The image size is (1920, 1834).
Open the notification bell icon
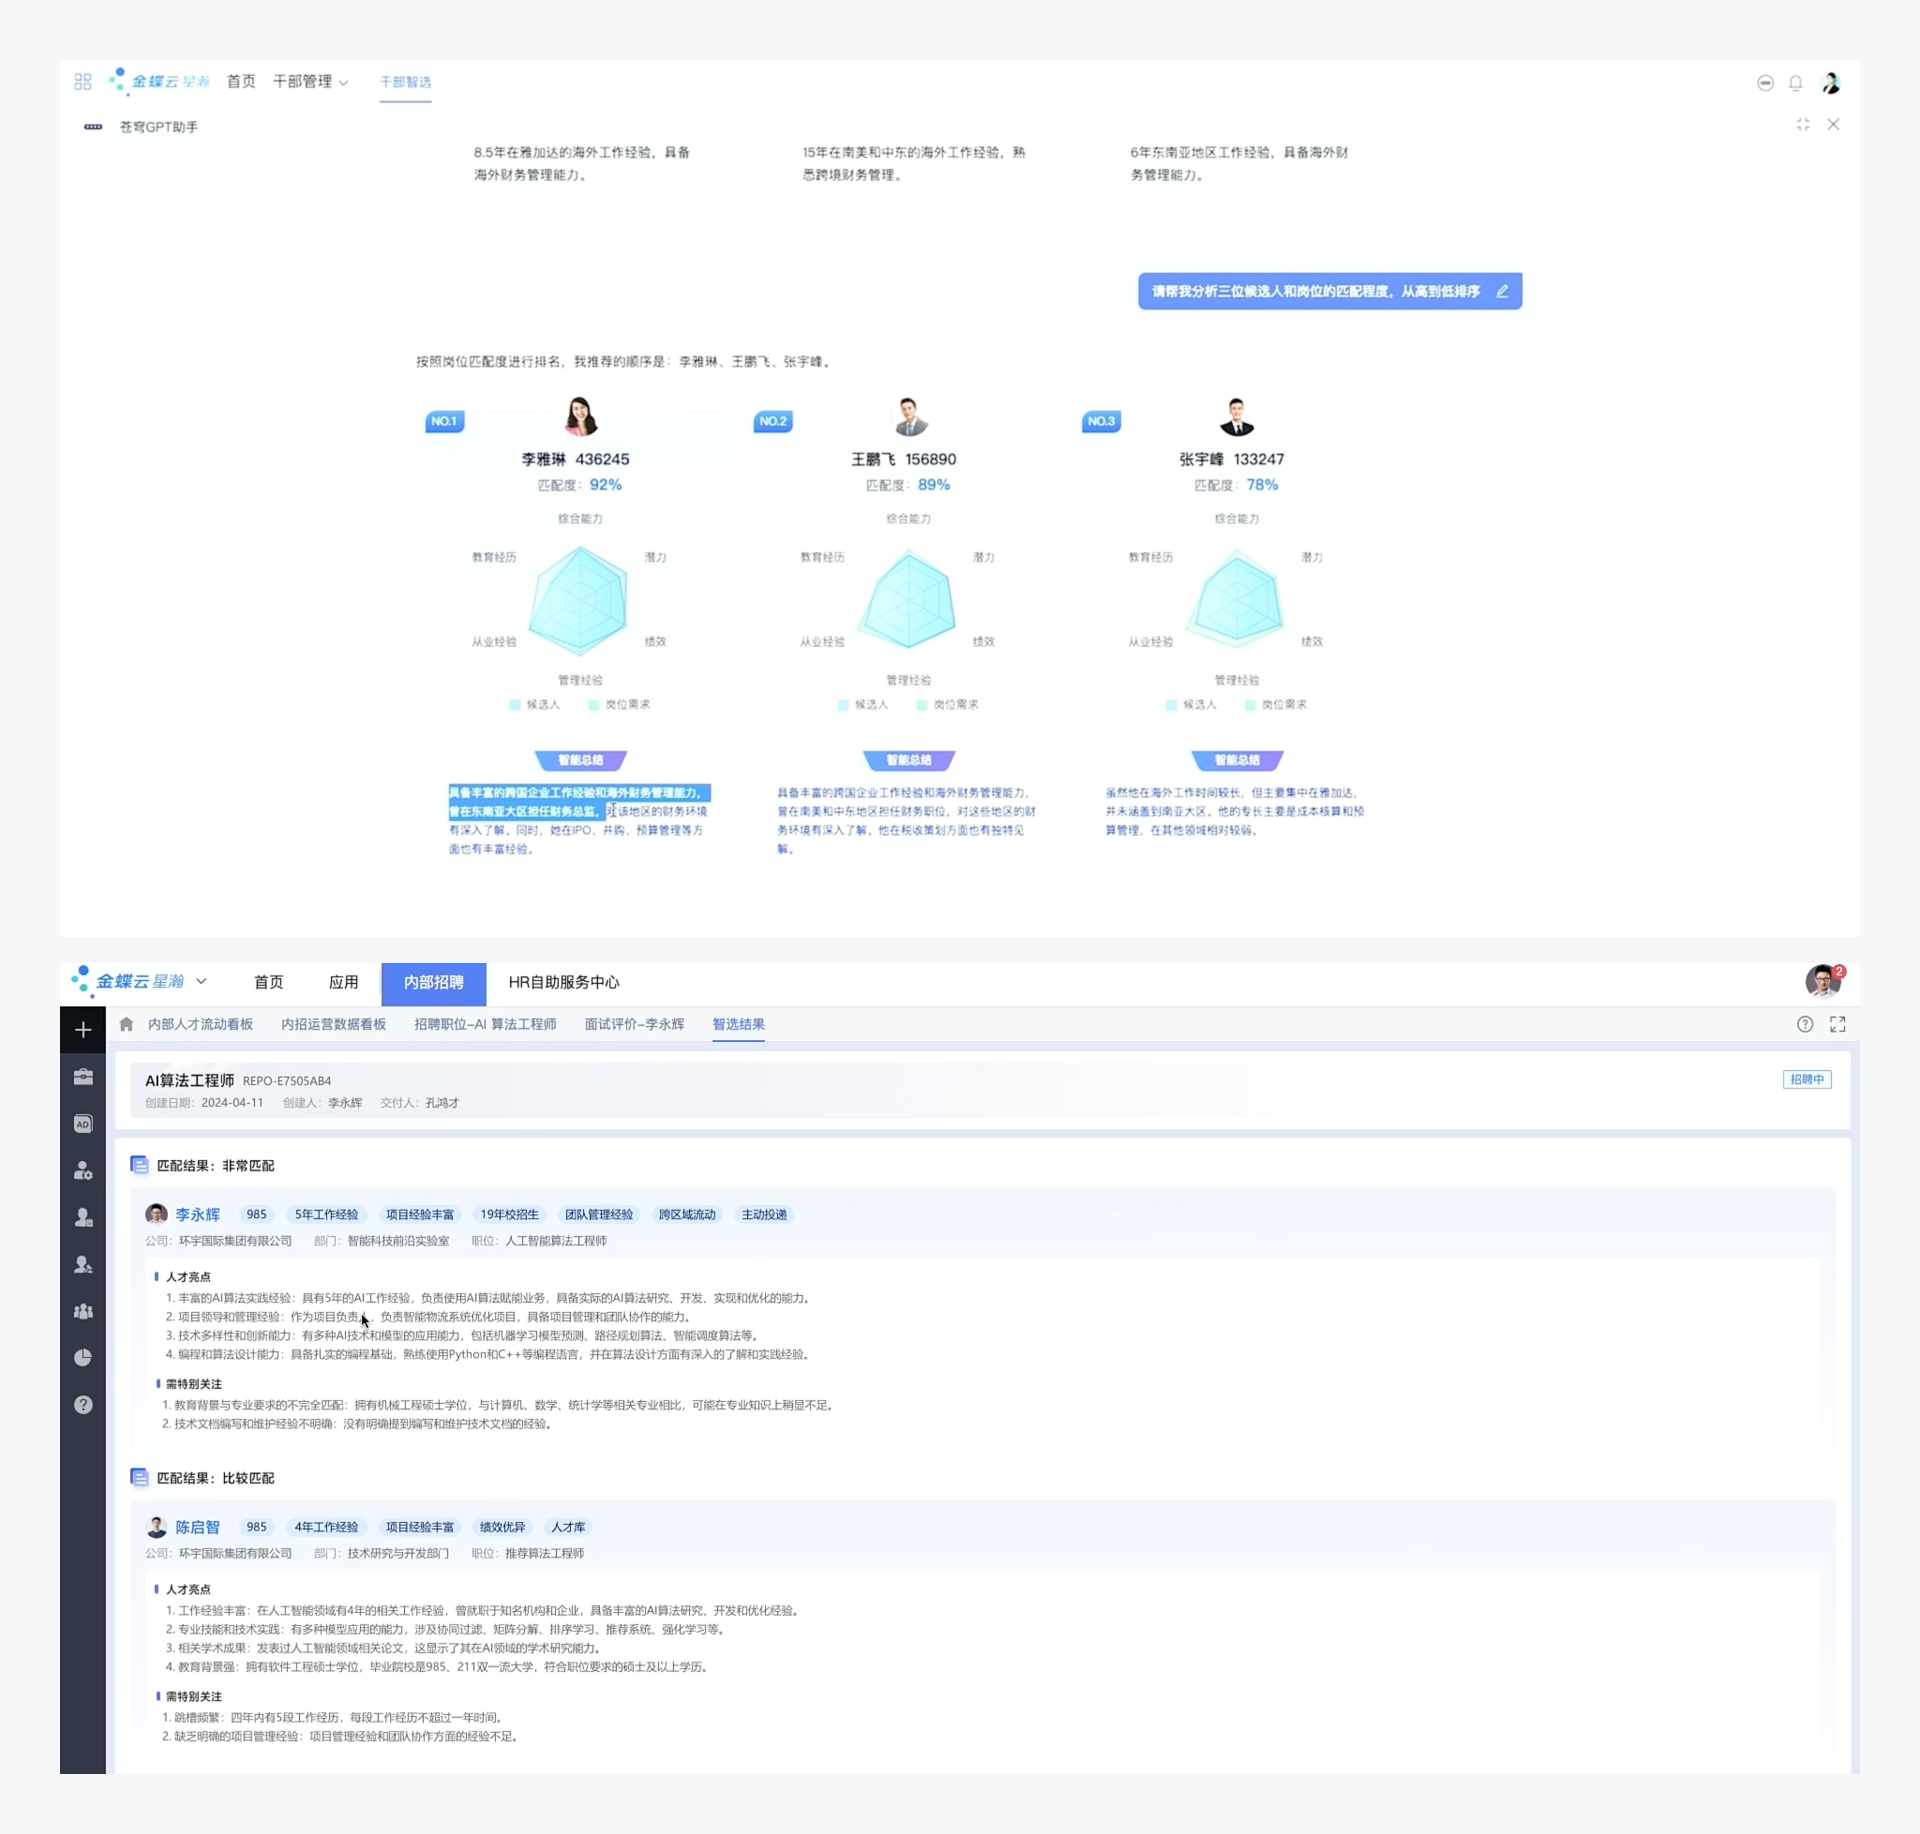click(1796, 83)
